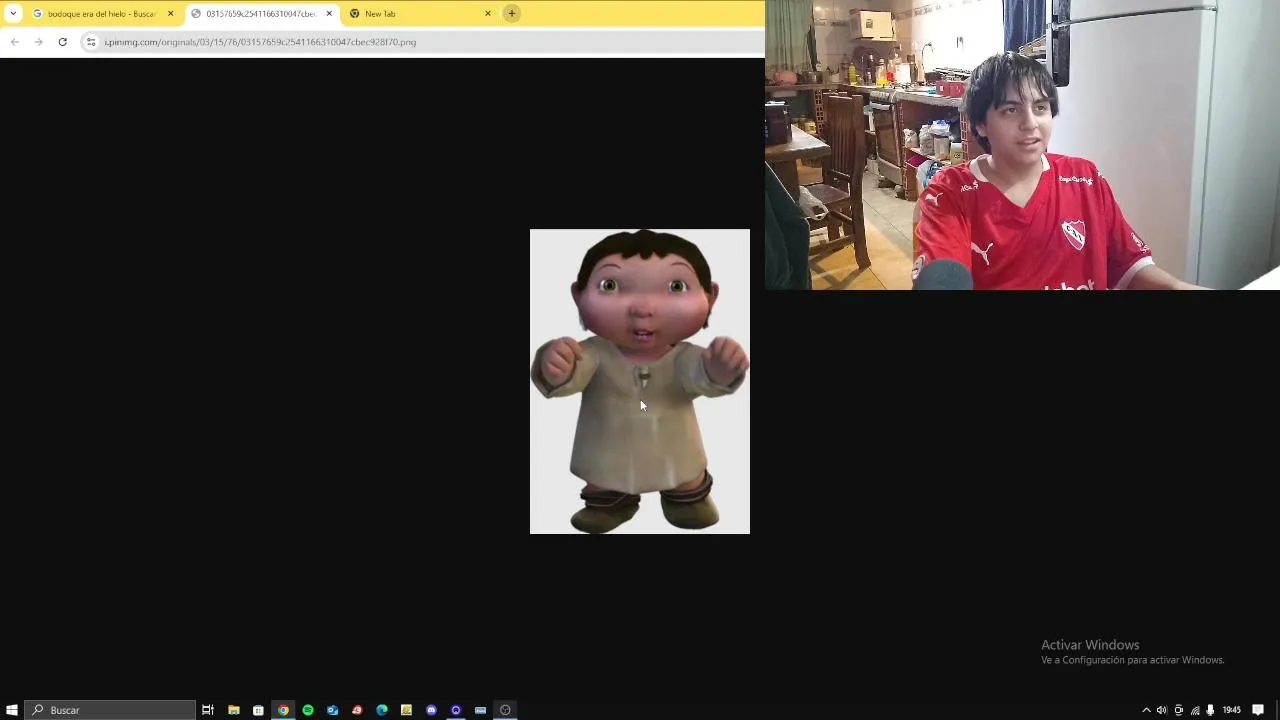
Task: Switch to Google Chrome in the taskbar
Action: (x=283, y=710)
